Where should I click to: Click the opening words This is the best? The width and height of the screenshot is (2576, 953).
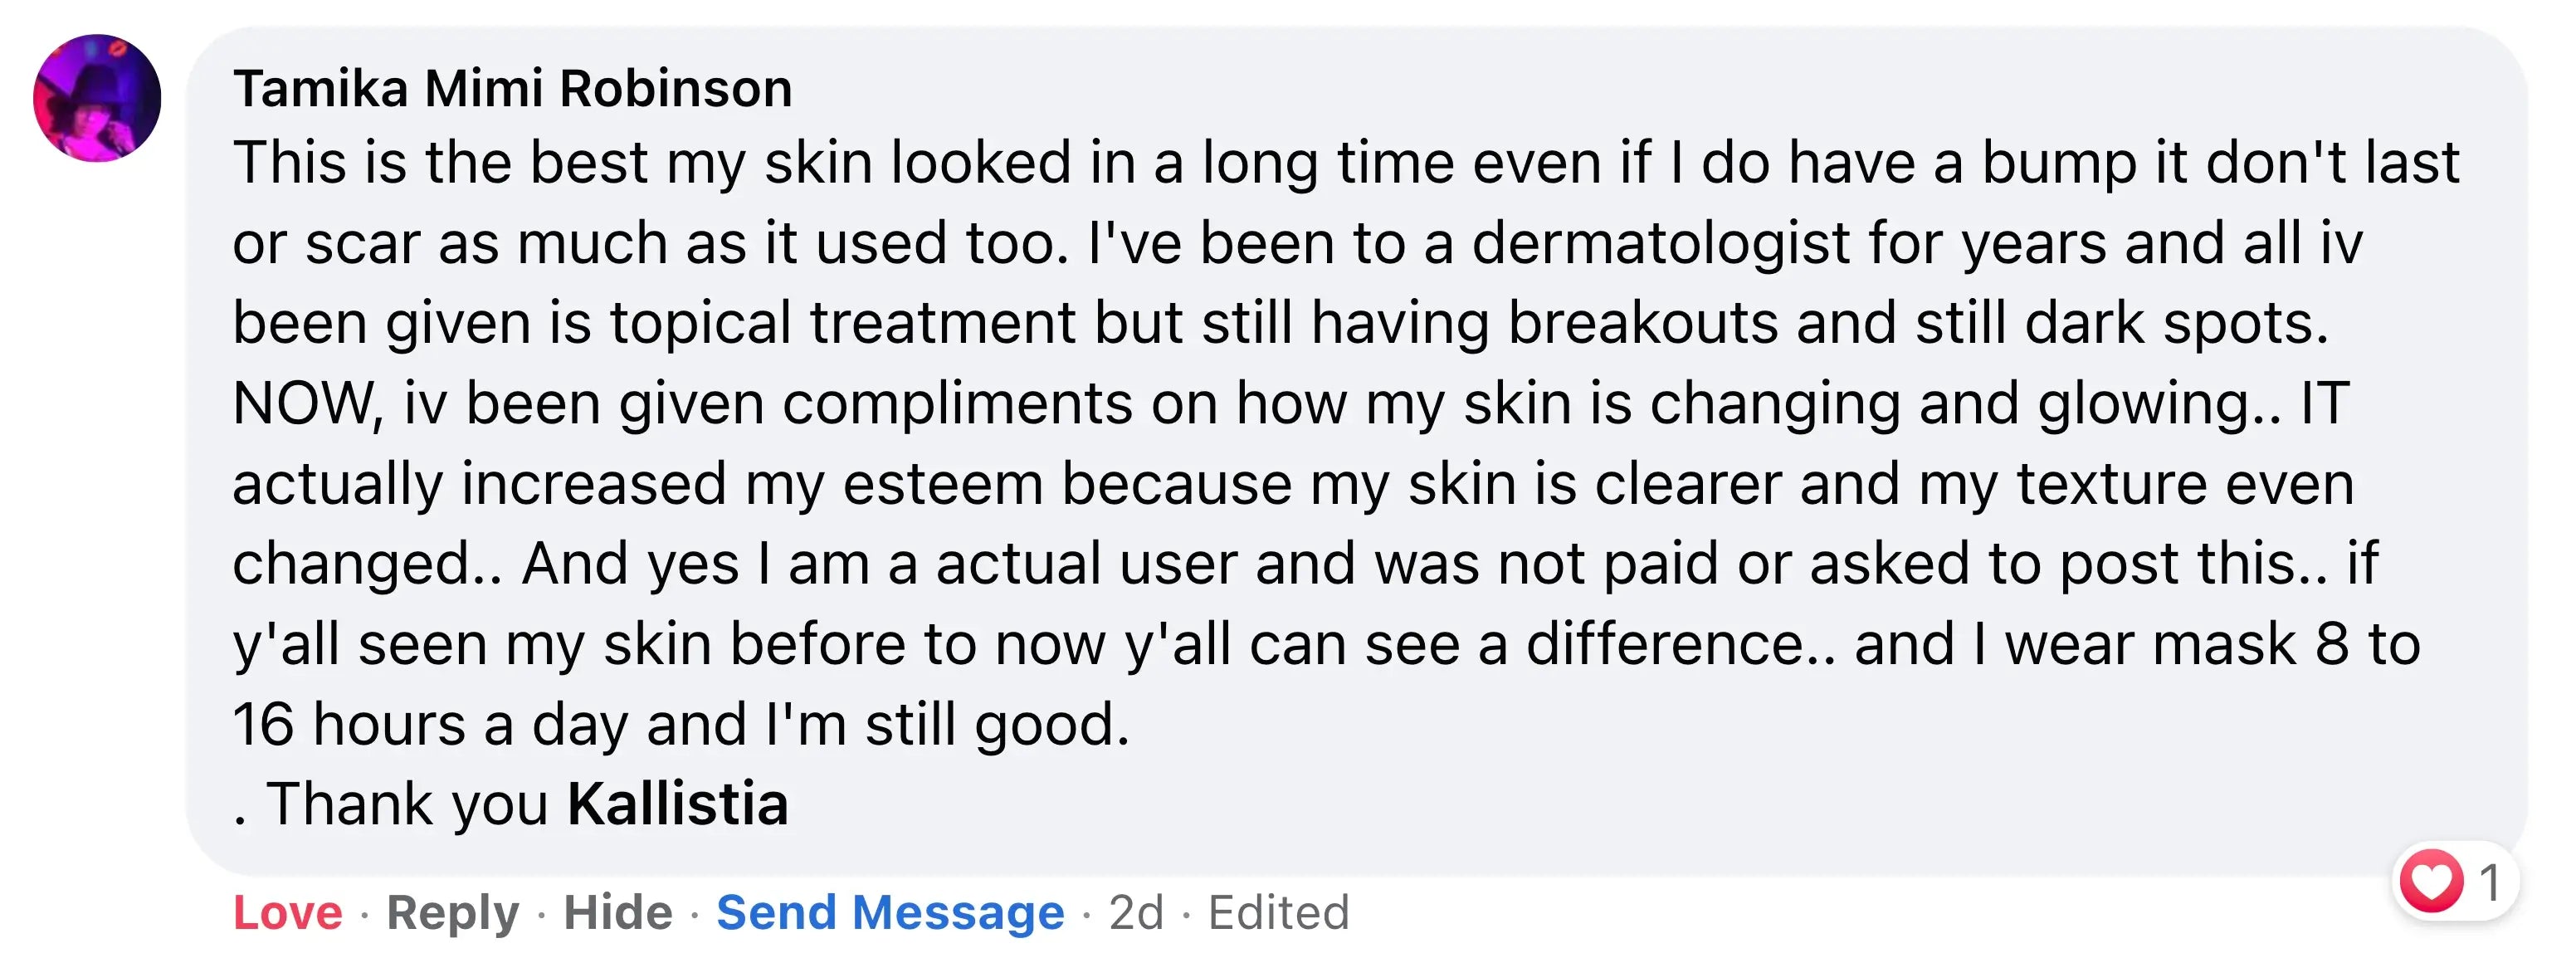[441, 162]
